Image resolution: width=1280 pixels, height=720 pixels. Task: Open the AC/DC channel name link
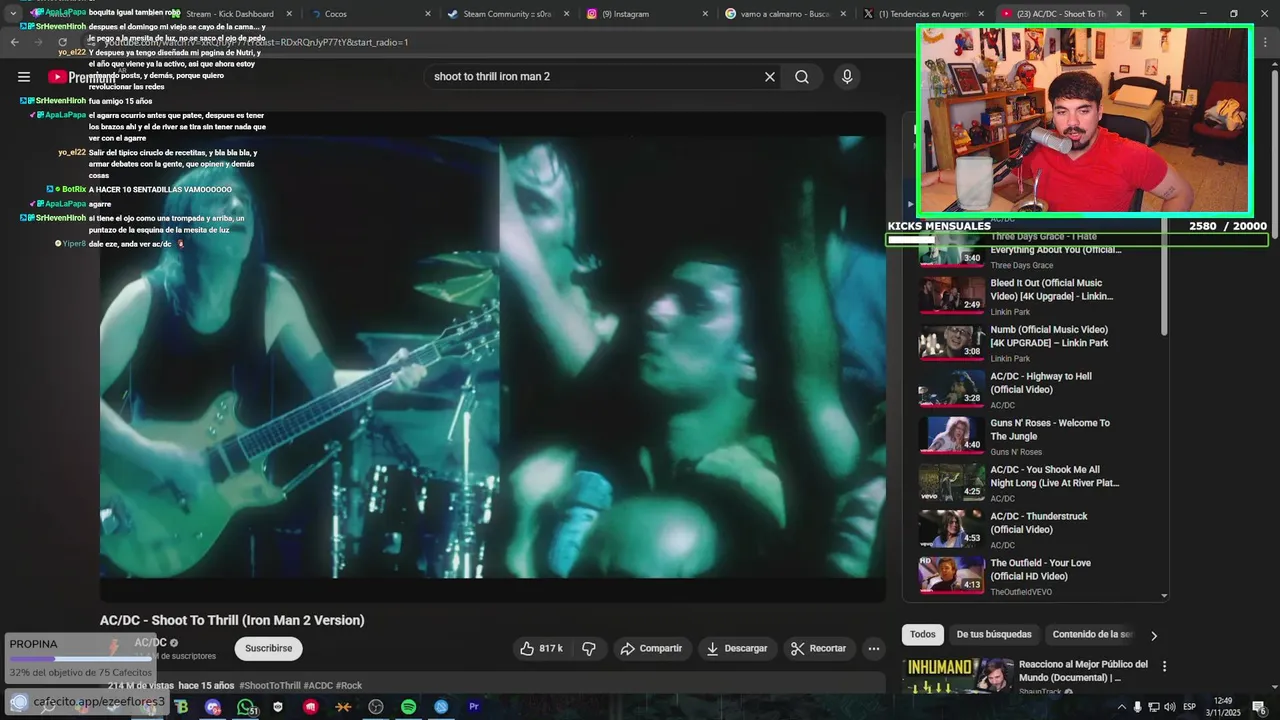pos(151,643)
